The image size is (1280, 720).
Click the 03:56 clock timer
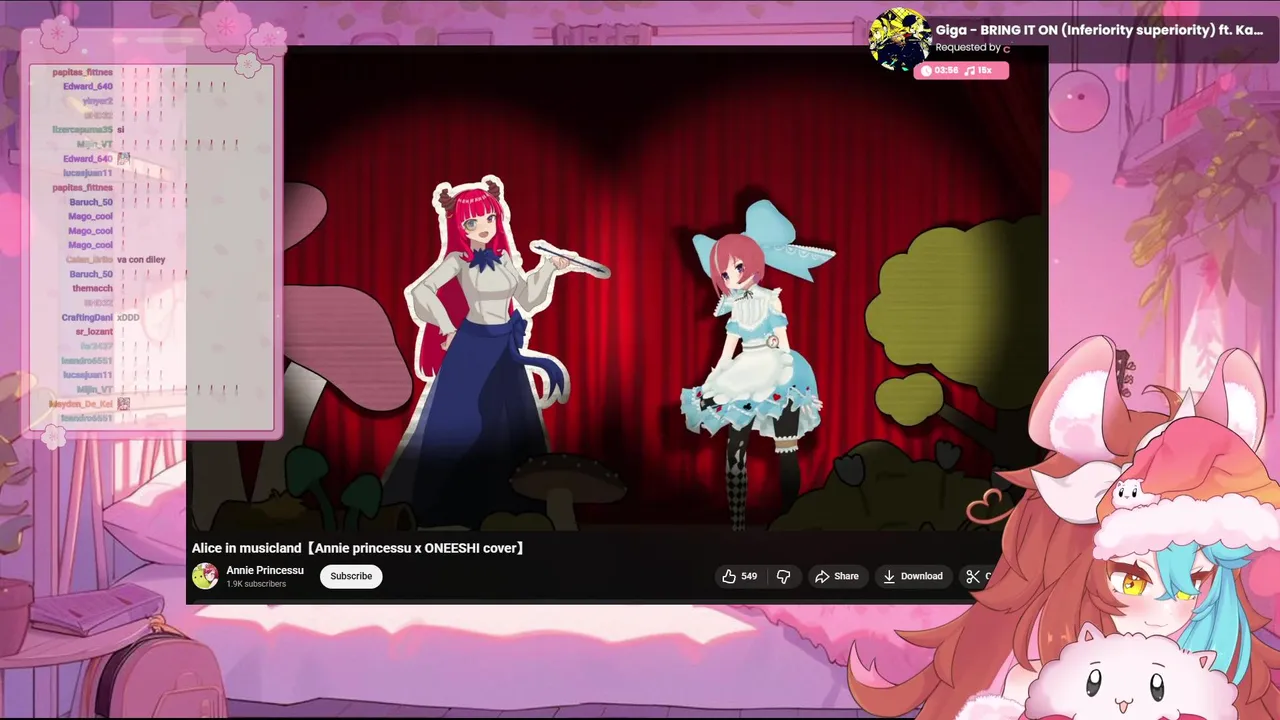point(939,70)
